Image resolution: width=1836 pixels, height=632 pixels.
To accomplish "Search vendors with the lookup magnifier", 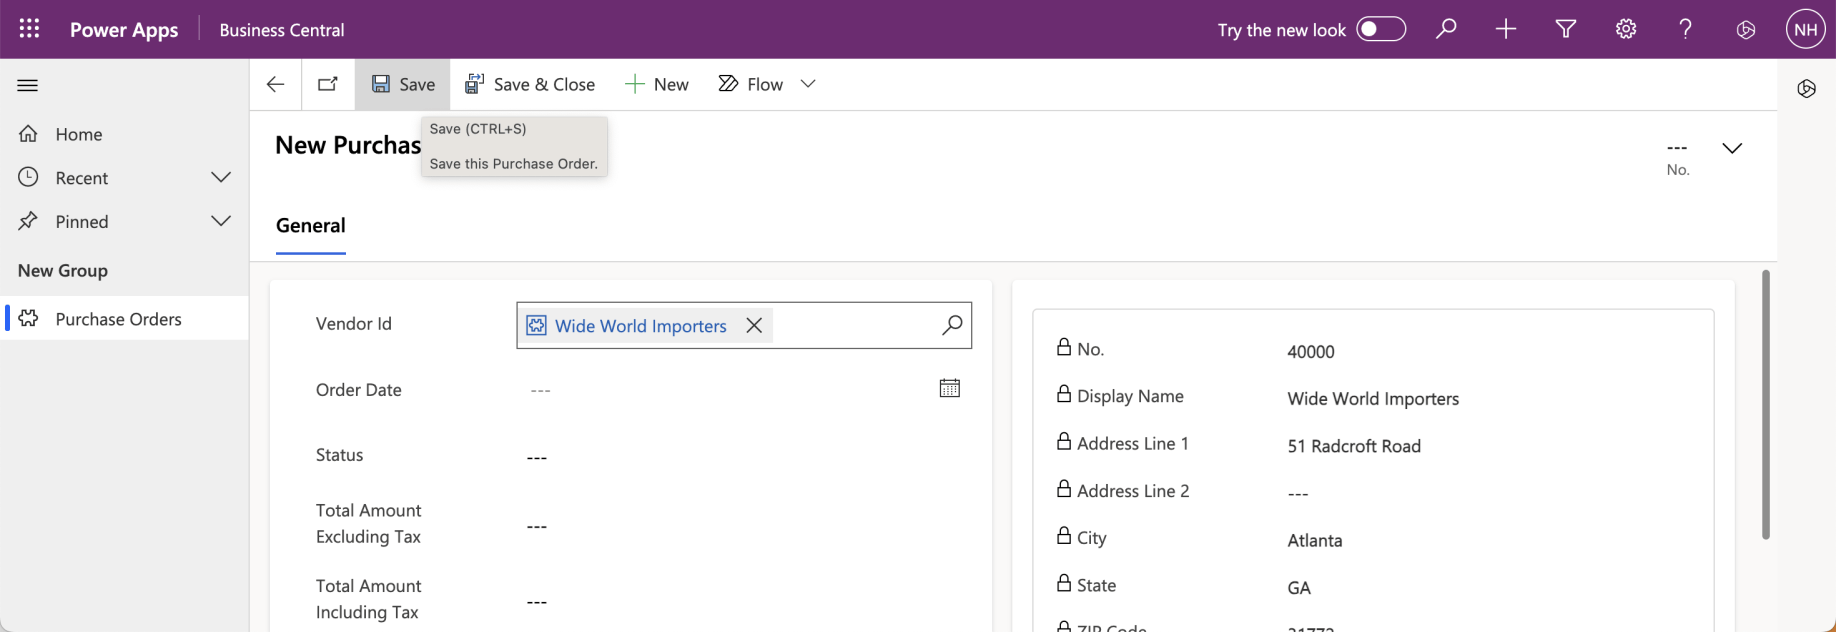I will pyautogui.click(x=952, y=325).
